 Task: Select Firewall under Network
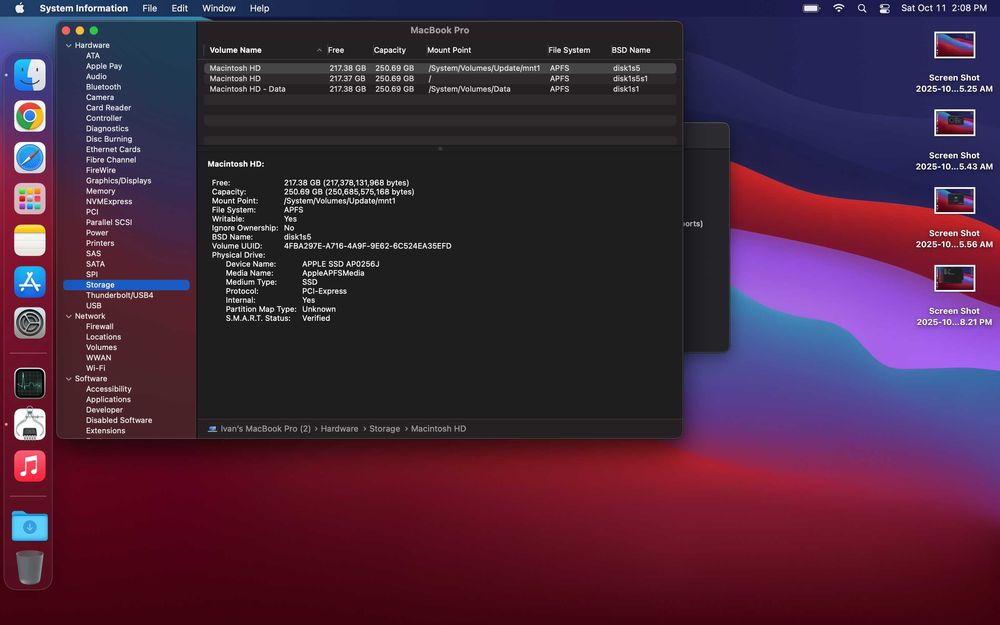coord(99,327)
